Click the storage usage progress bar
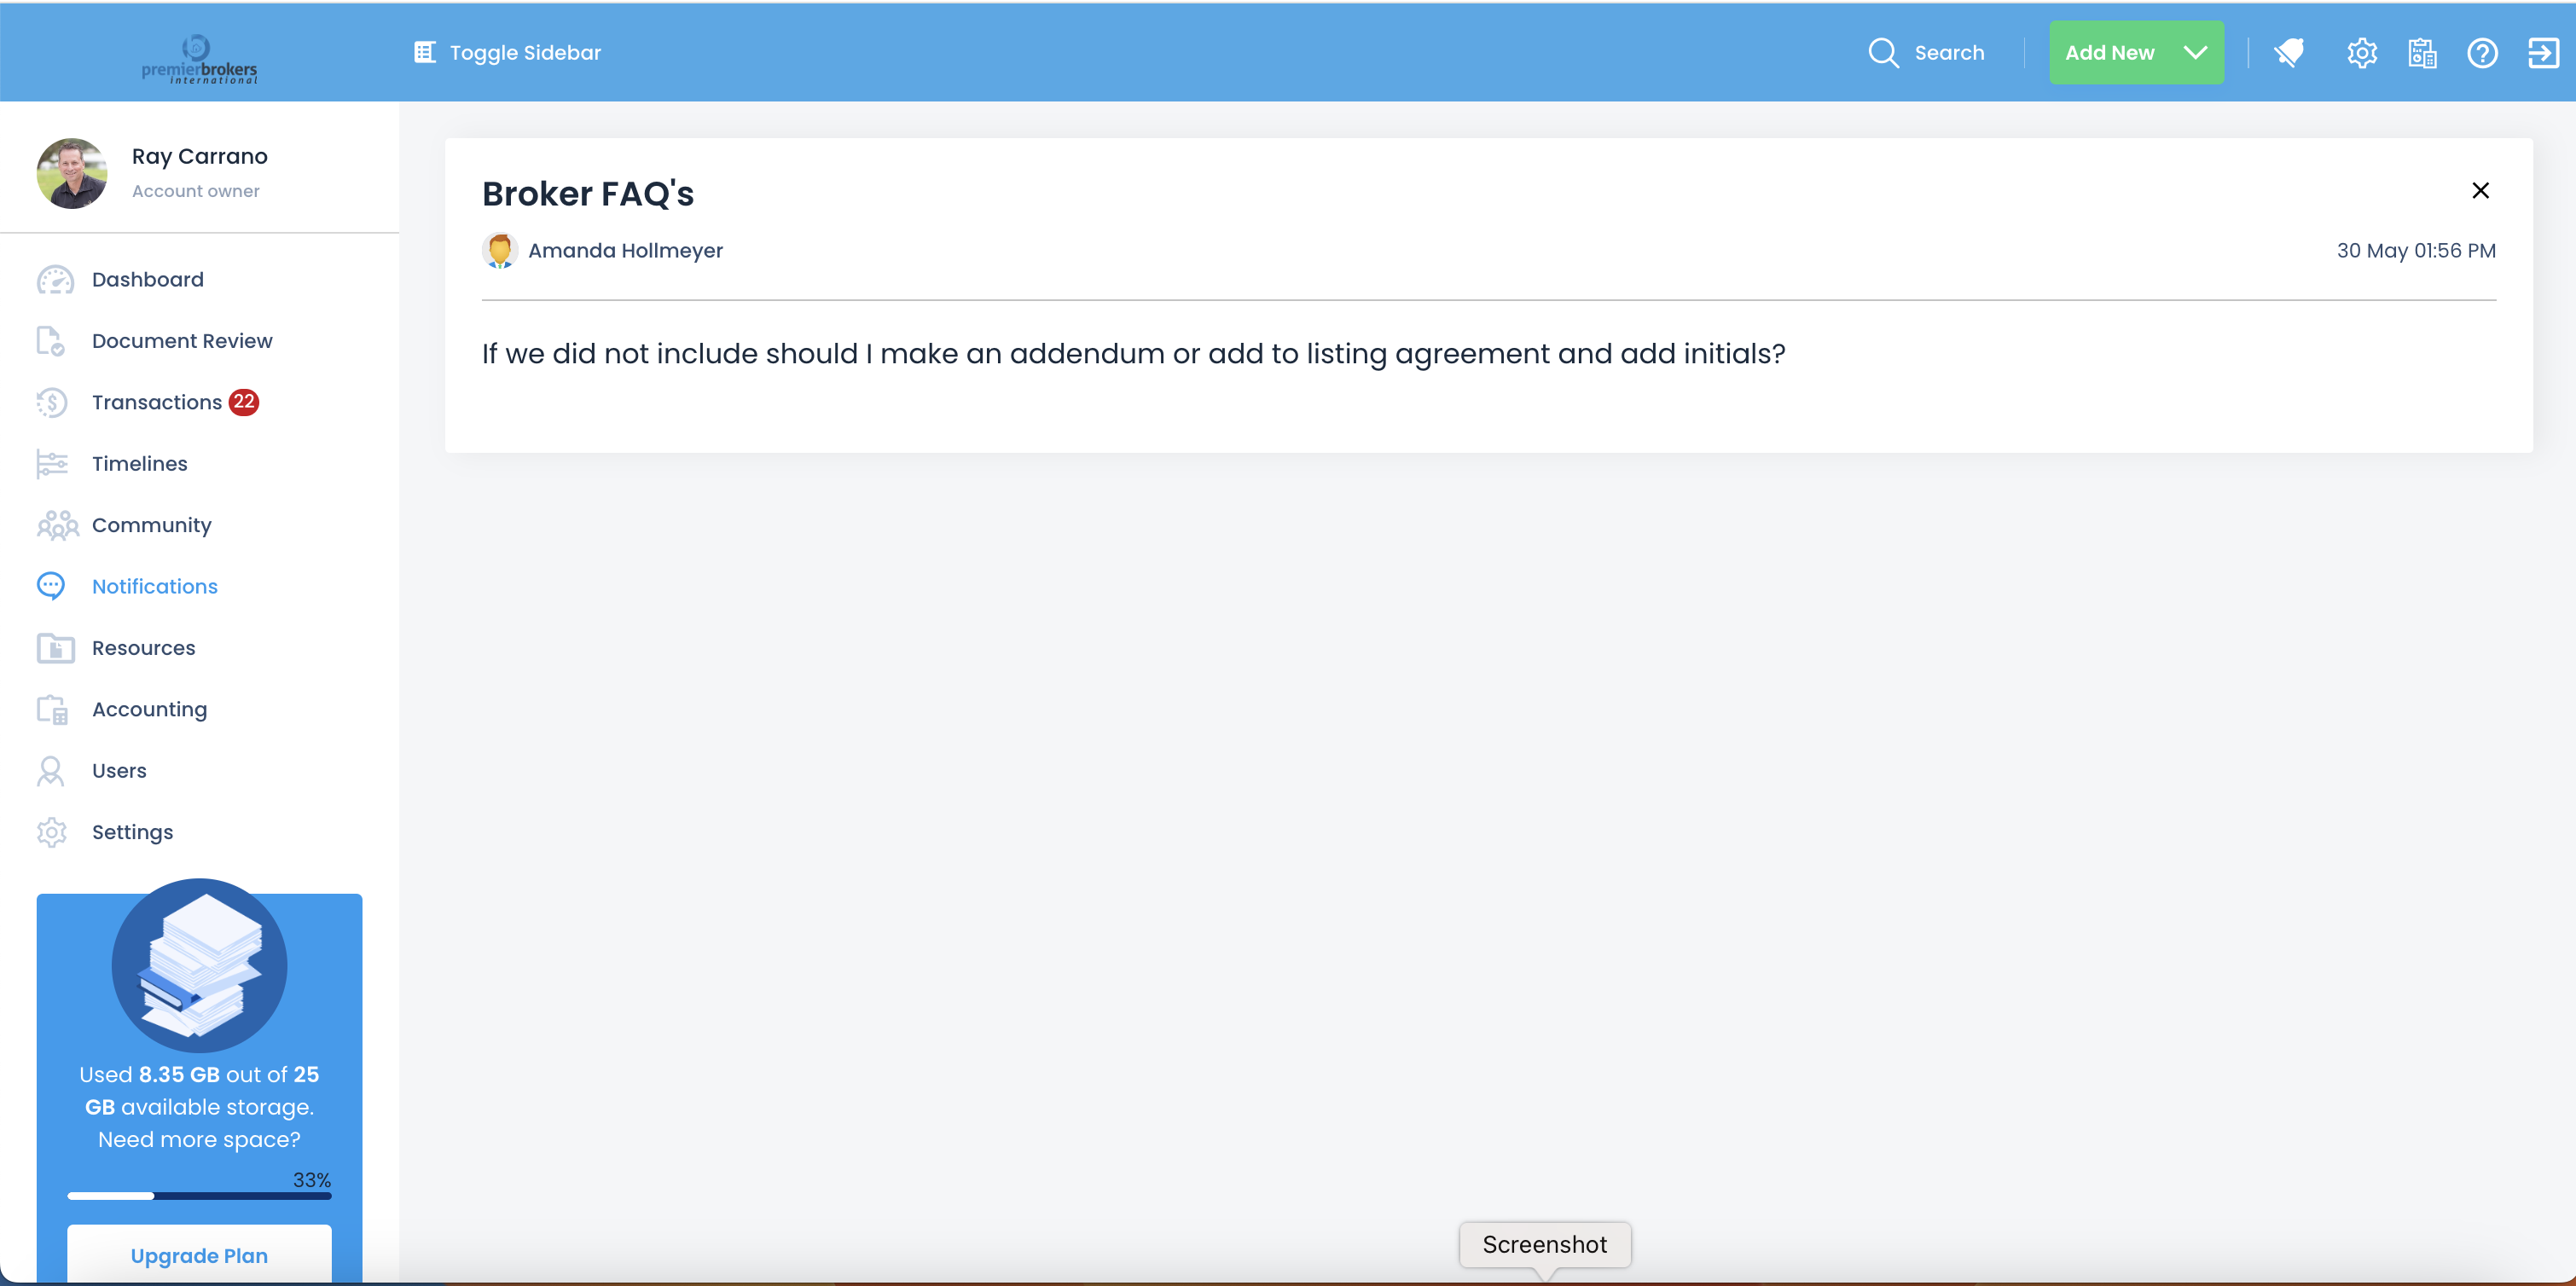This screenshot has width=2576, height=1286. [x=199, y=1196]
